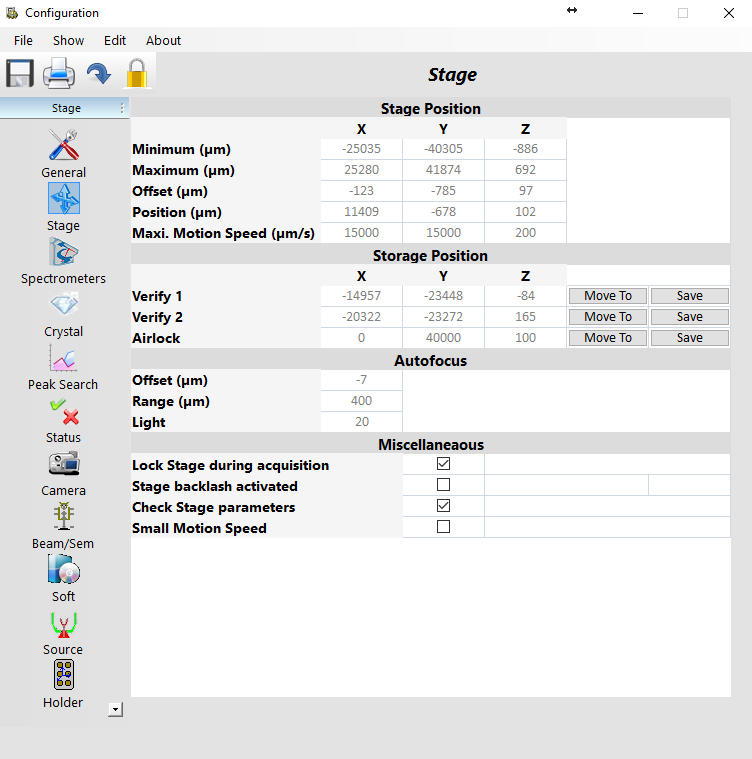Enable the Small Motion Speed checkbox
Screen dimensions: 752x759
point(443,527)
